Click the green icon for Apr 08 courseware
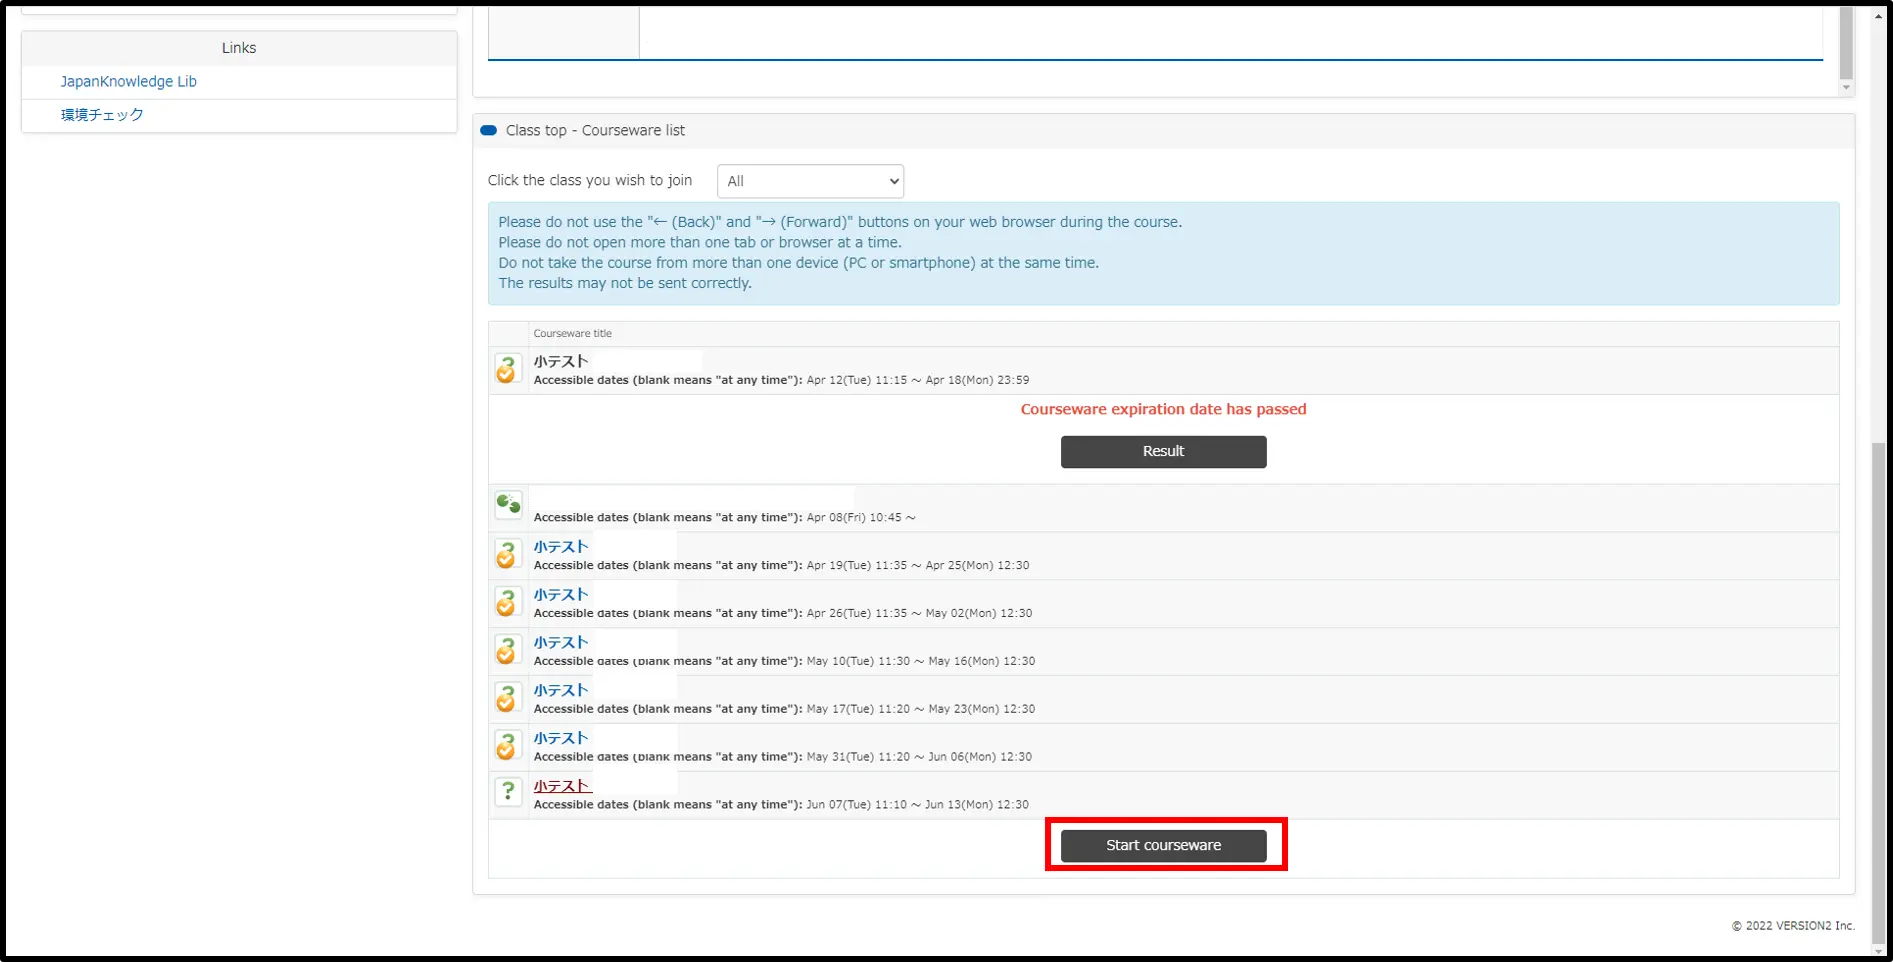Screen dimensions: 1893x962 pyautogui.click(x=508, y=504)
